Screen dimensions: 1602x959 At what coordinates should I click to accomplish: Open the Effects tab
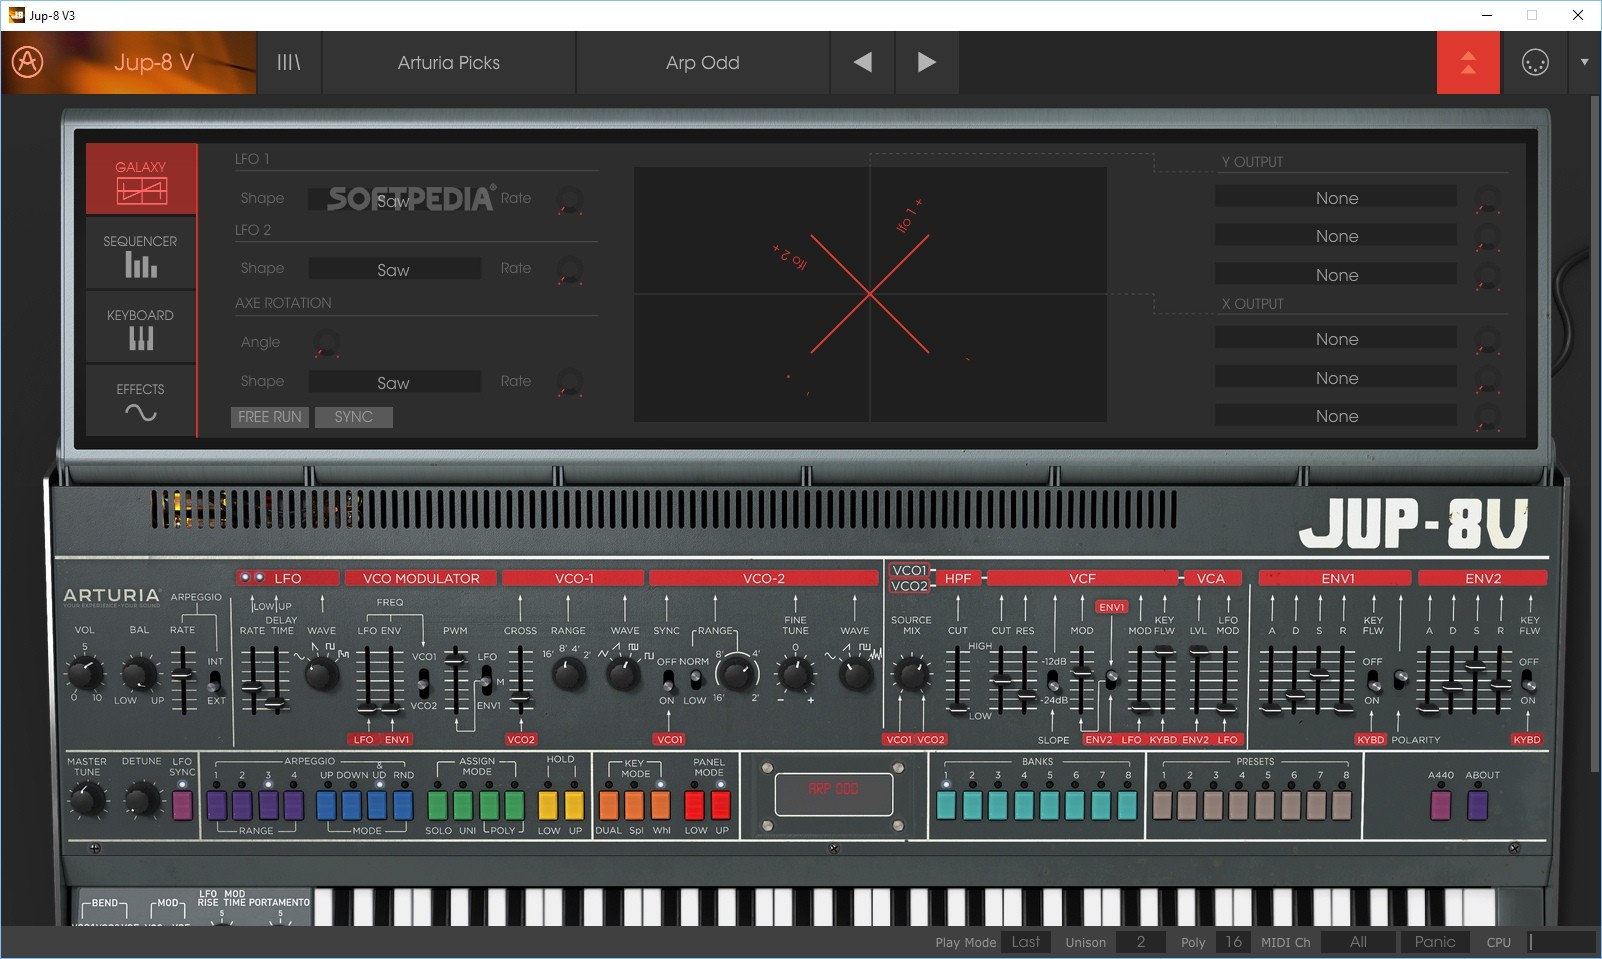(x=140, y=400)
